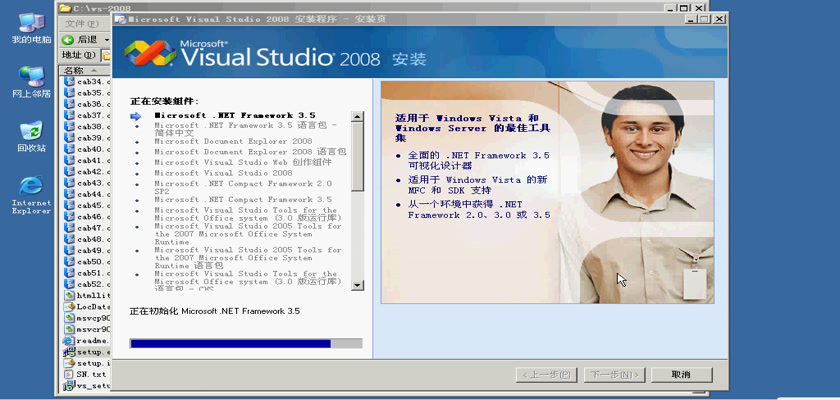The image size is (840, 400).
Task: Click the component list scroll-down arrow
Action: (357, 285)
